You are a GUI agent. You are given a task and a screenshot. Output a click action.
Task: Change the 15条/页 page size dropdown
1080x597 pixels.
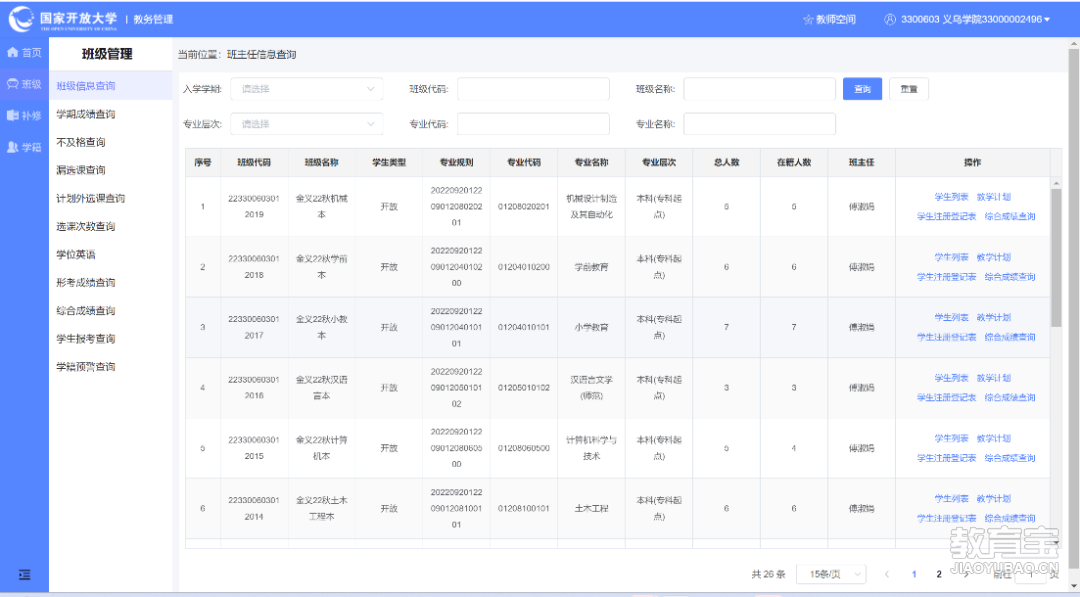(x=831, y=574)
